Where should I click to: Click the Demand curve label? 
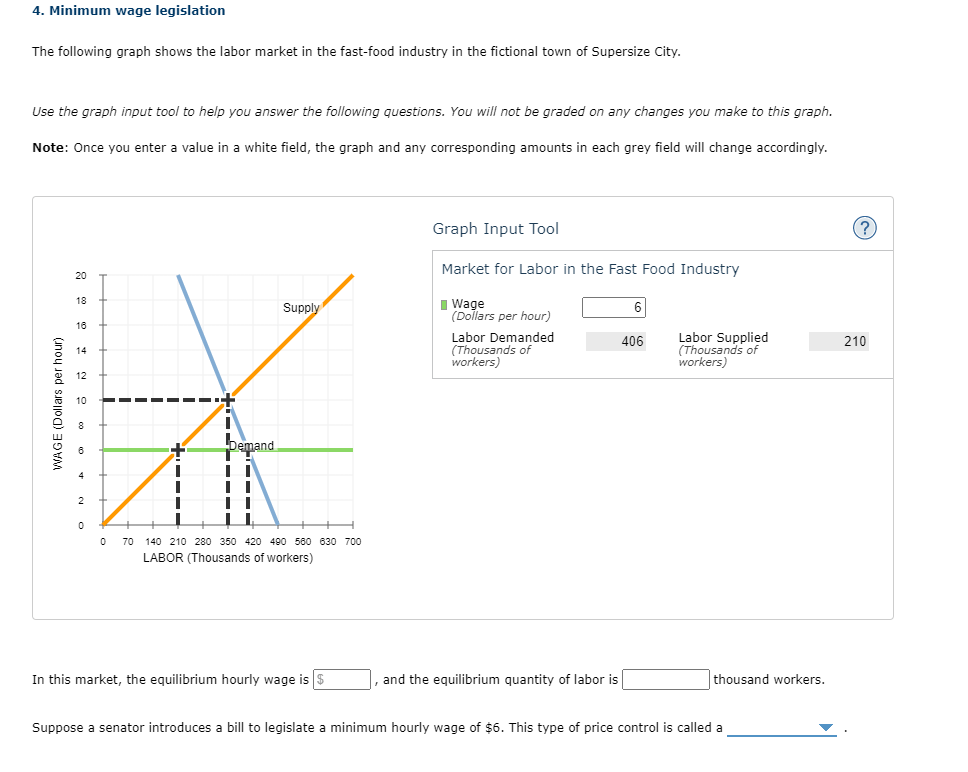pyautogui.click(x=251, y=445)
